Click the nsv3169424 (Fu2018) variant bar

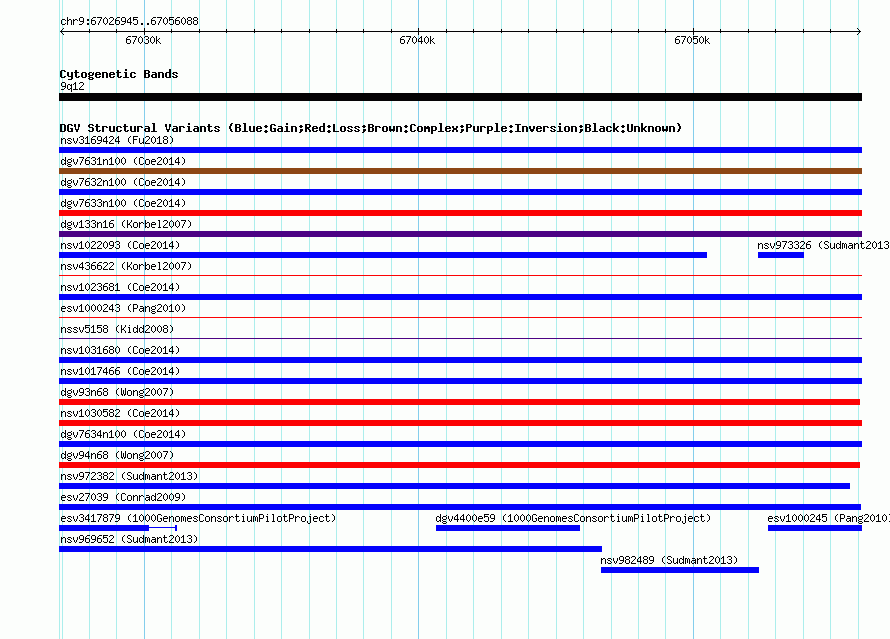point(460,150)
